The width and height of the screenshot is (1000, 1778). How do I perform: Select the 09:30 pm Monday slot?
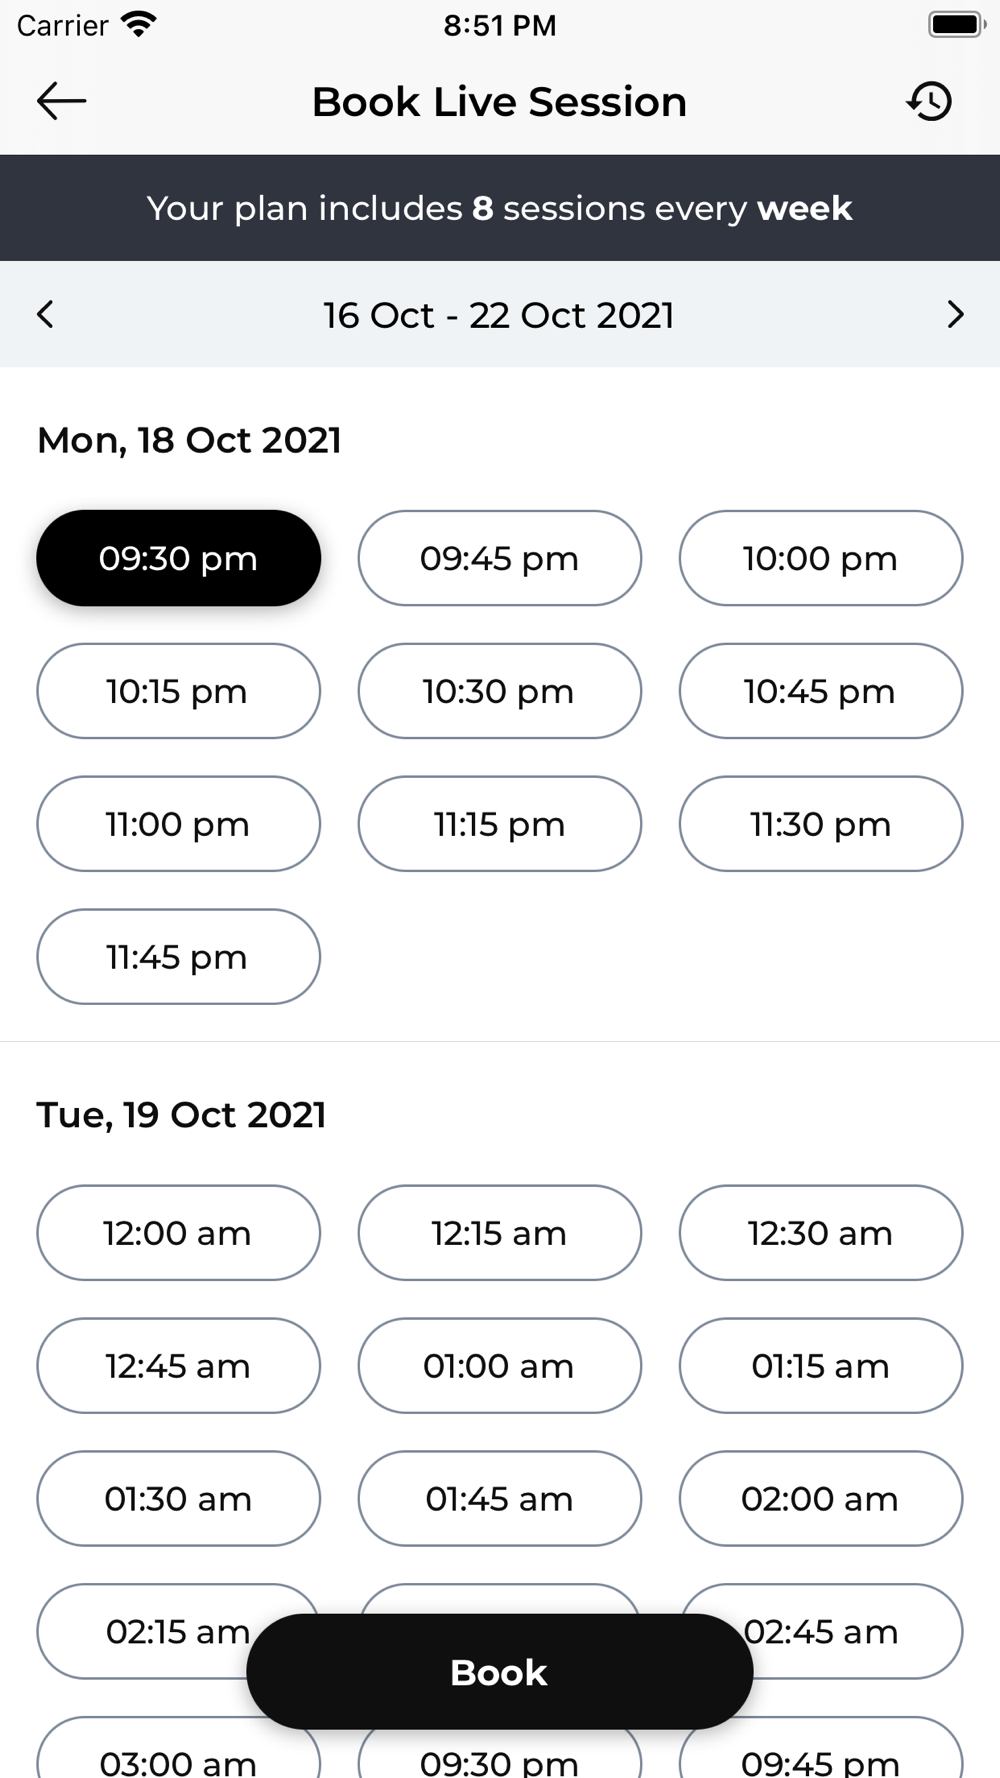[x=179, y=558]
